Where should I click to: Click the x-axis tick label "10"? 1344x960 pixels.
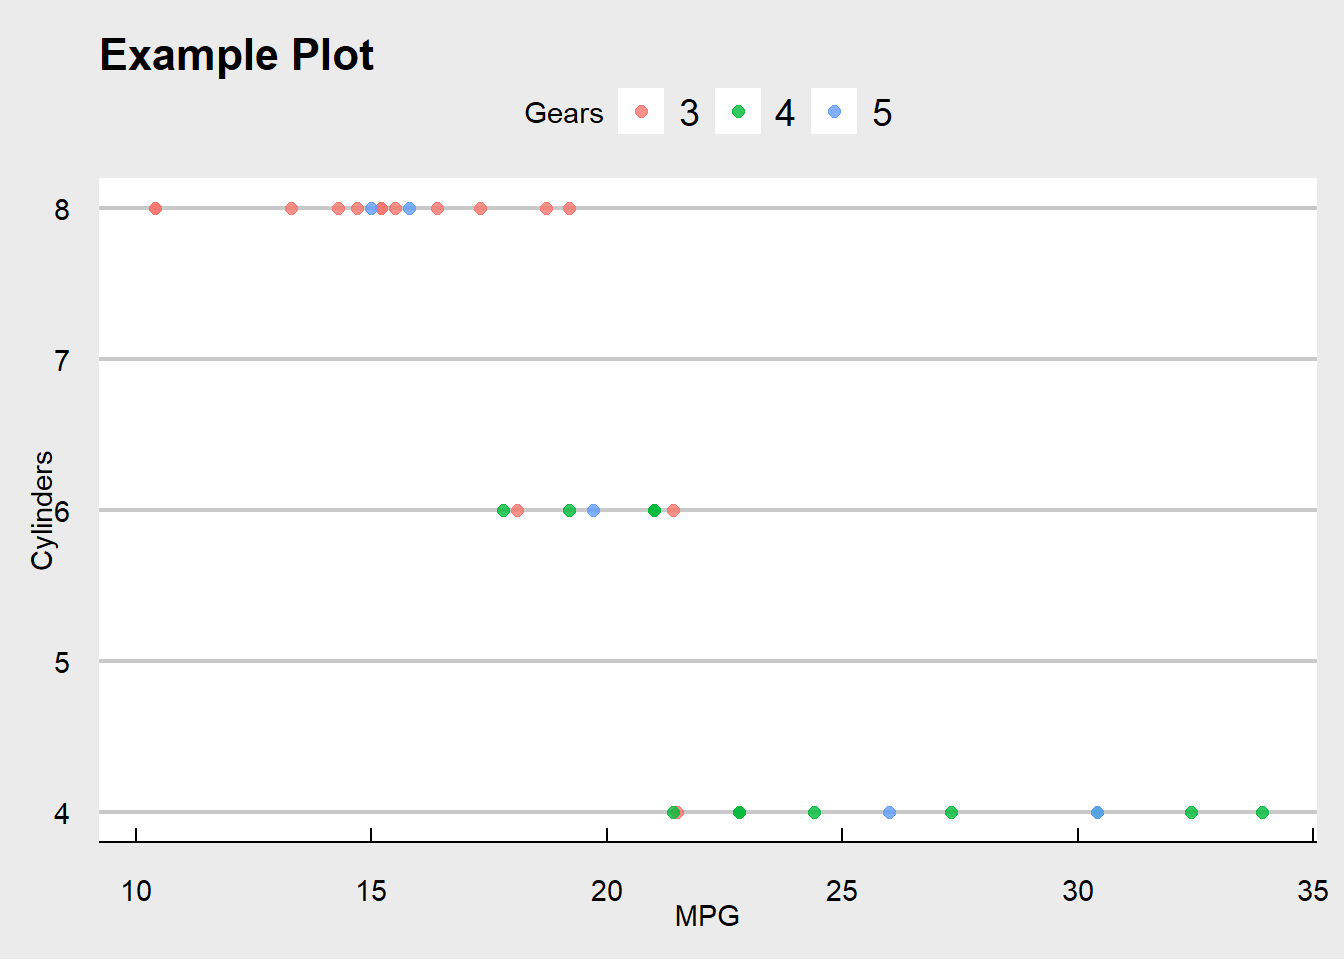click(x=136, y=890)
